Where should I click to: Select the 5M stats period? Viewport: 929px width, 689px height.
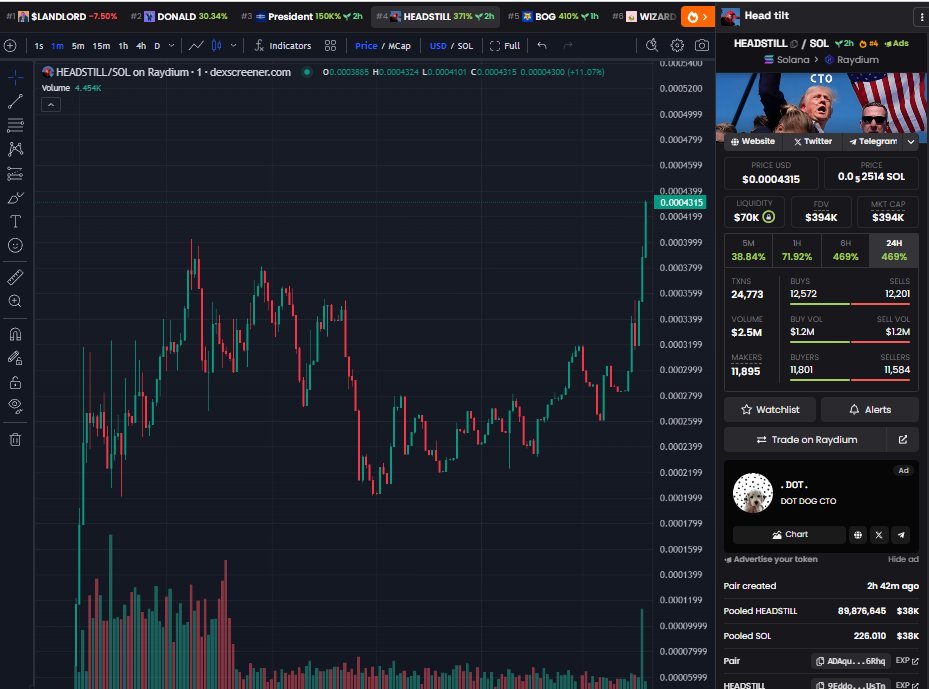pos(748,250)
